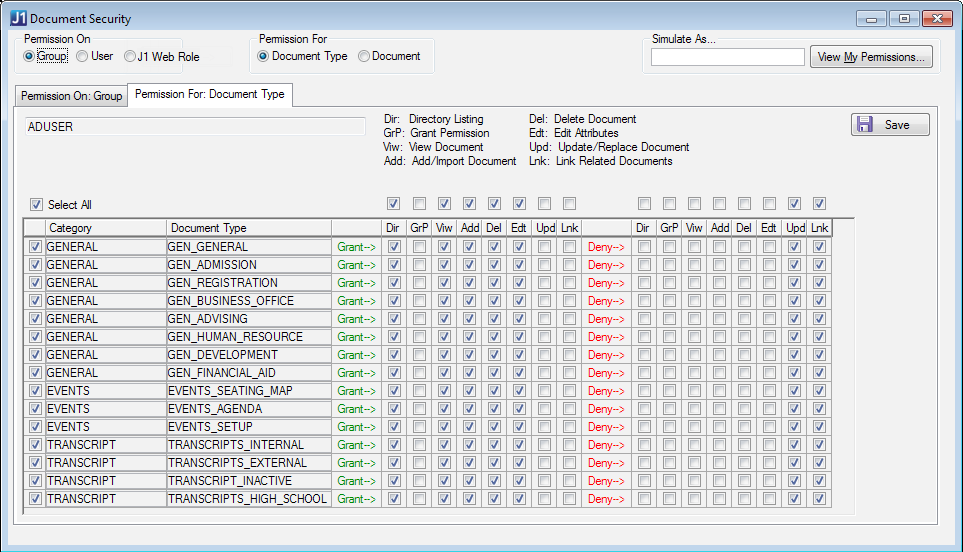Enable Grant GrP checkbox for EVENTS_AGENDA

point(419,409)
